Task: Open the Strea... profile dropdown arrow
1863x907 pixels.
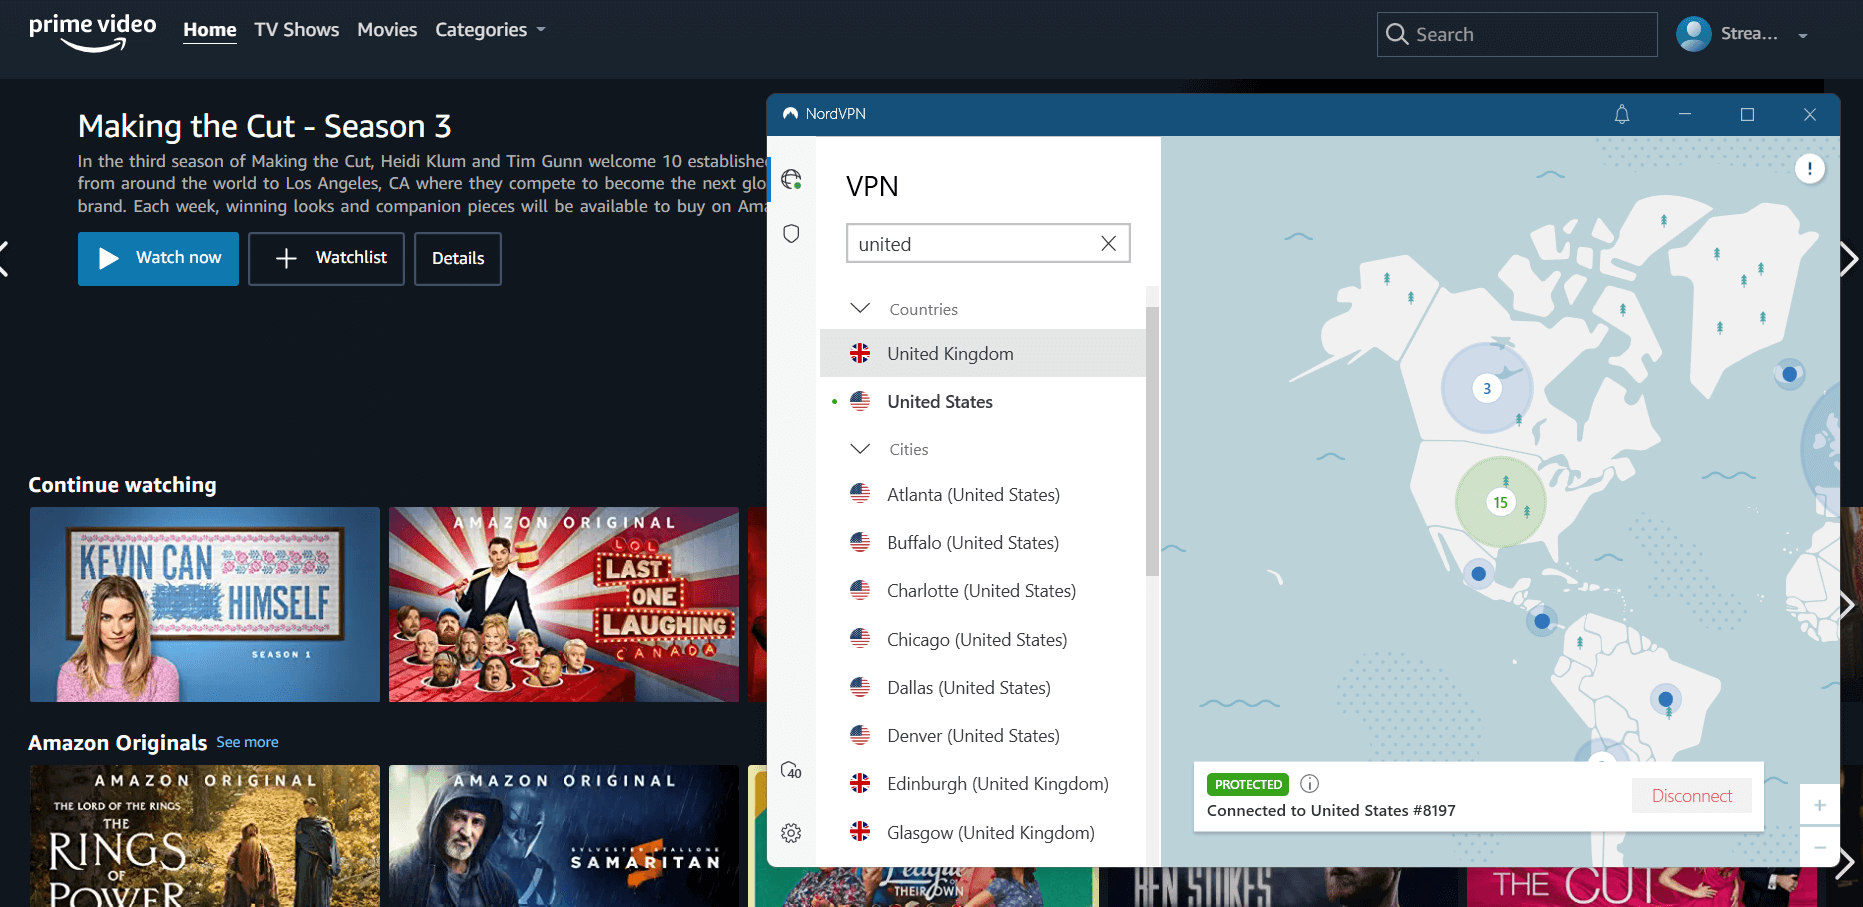Action: coord(1803,36)
